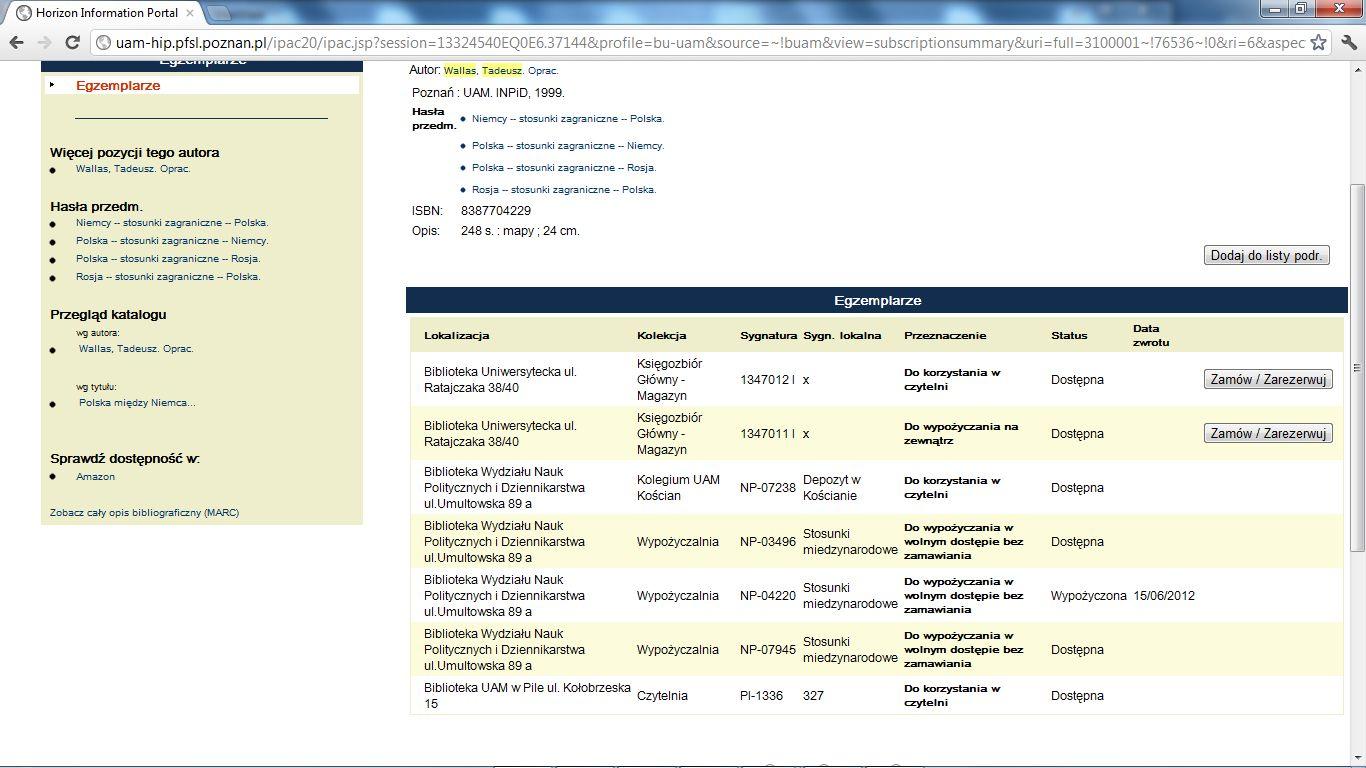Open record subject Polska -- stosunki zagraniczne -- Rosja
This screenshot has height=768, width=1366.
(564, 167)
